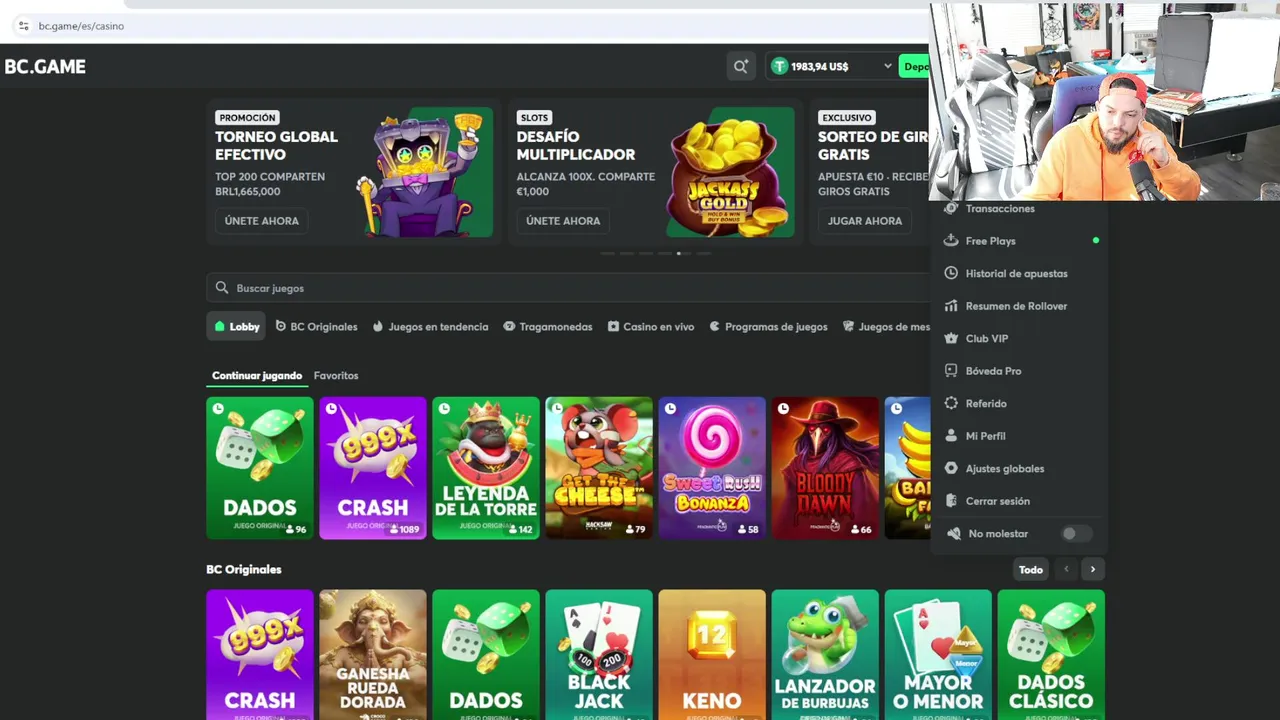
Task: Switch to Continuar jugando tab
Action: click(x=257, y=375)
